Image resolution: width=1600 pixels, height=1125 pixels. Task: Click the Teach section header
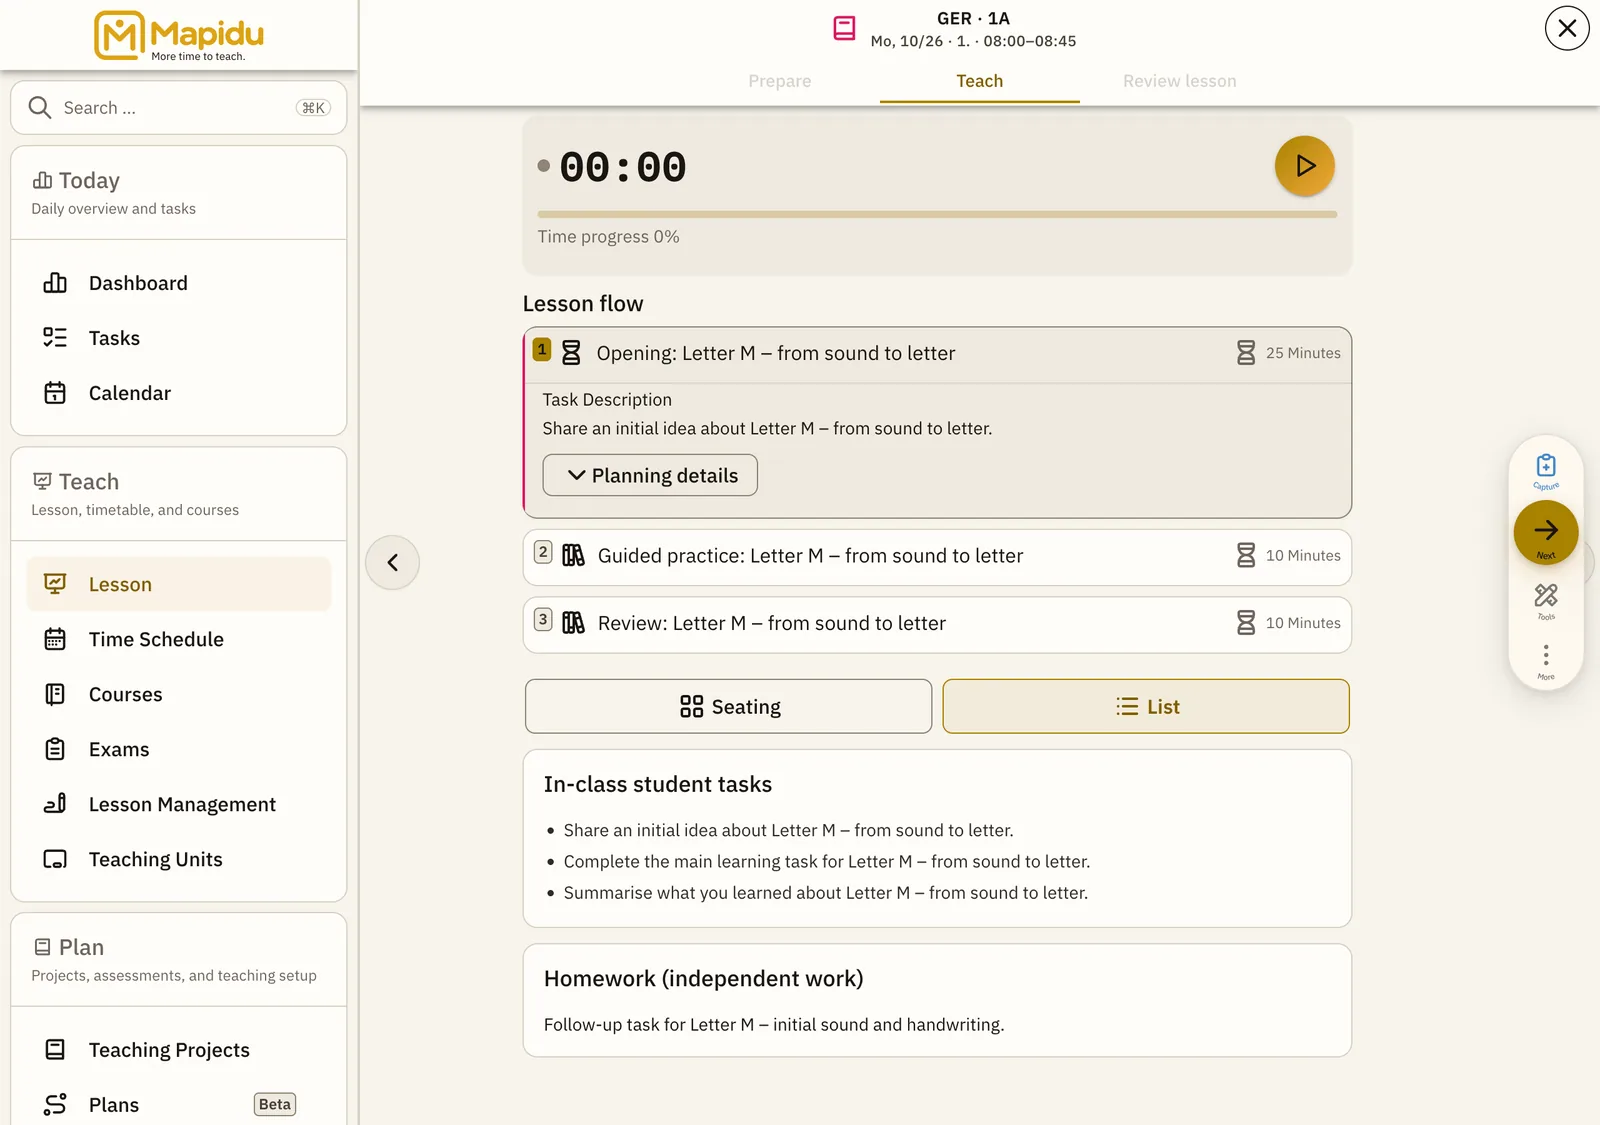(179, 494)
